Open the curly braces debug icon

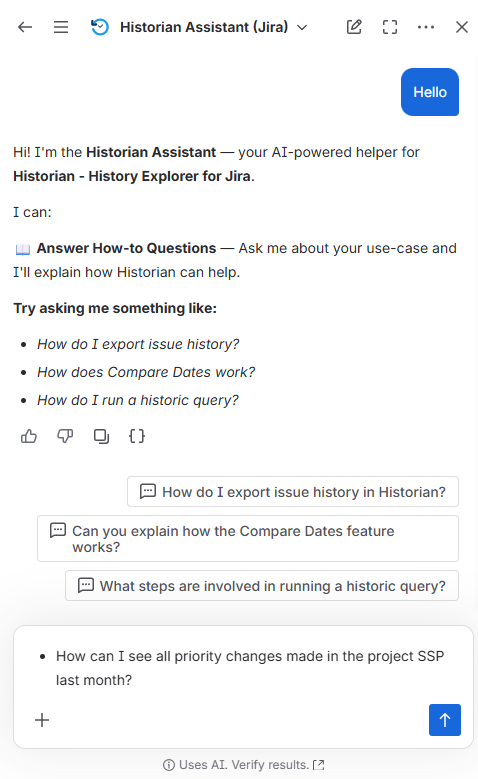tap(137, 436)
